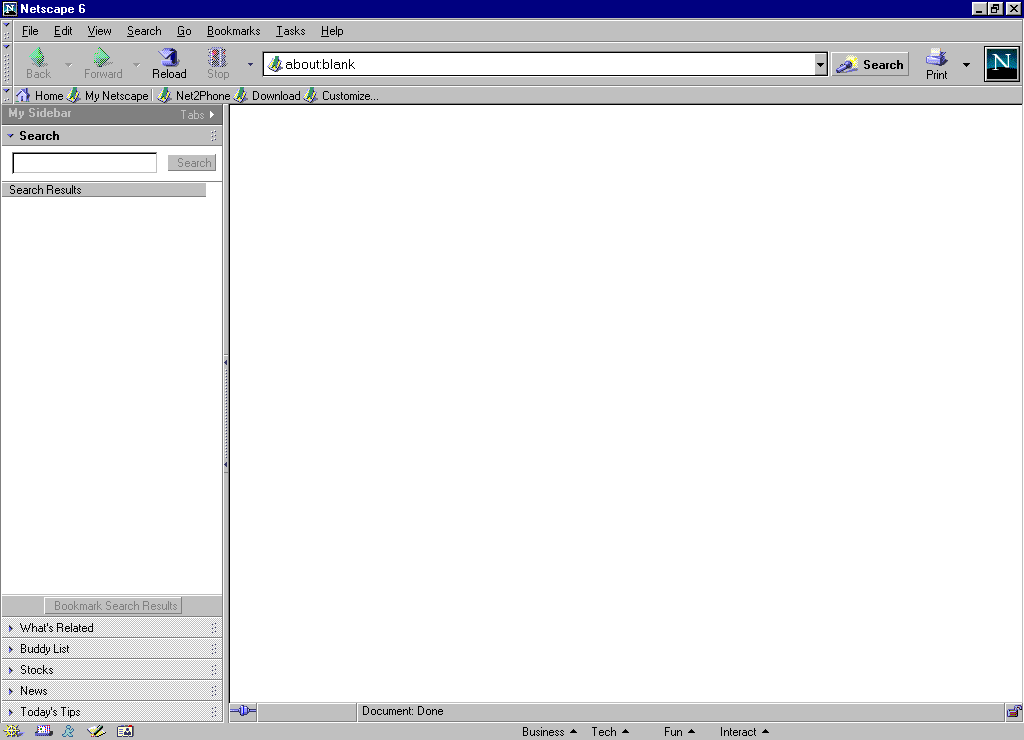Image resolution: width=1024 pixels, height=740 pixels.
Task: Open Composer pen icon in taskbar
Action: click(97, 732)
